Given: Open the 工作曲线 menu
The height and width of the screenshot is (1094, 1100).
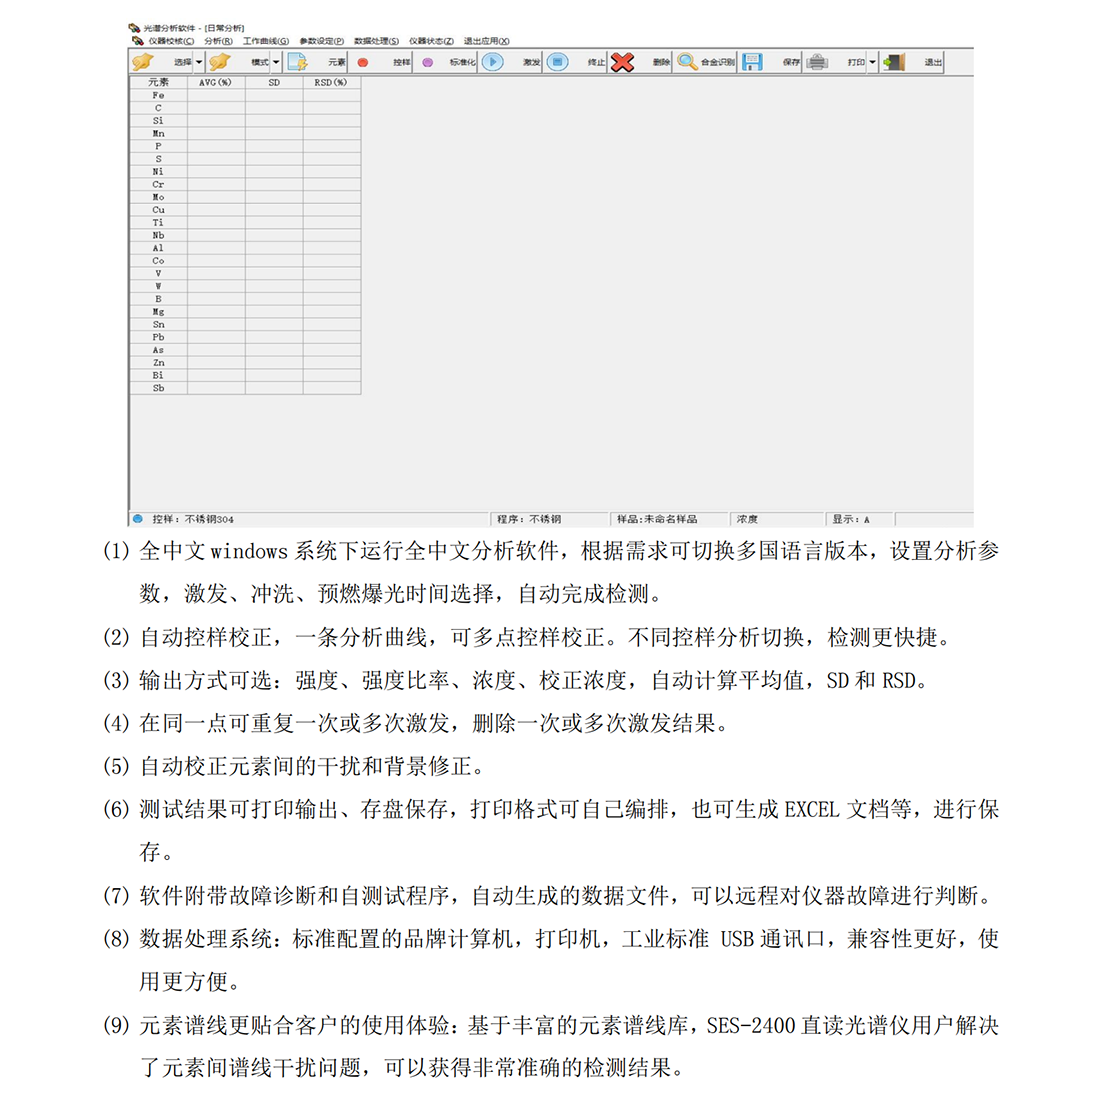Looking at the screenshot, I should 265,41.
